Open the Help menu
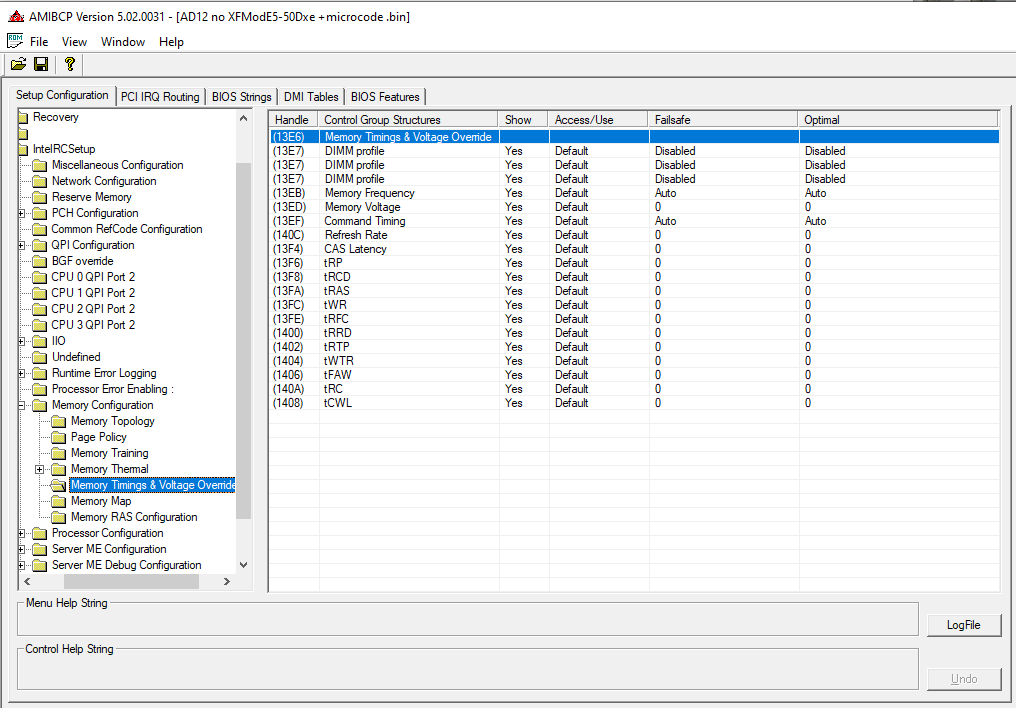This screenshot has width=1016, height=708. (171, 41)
